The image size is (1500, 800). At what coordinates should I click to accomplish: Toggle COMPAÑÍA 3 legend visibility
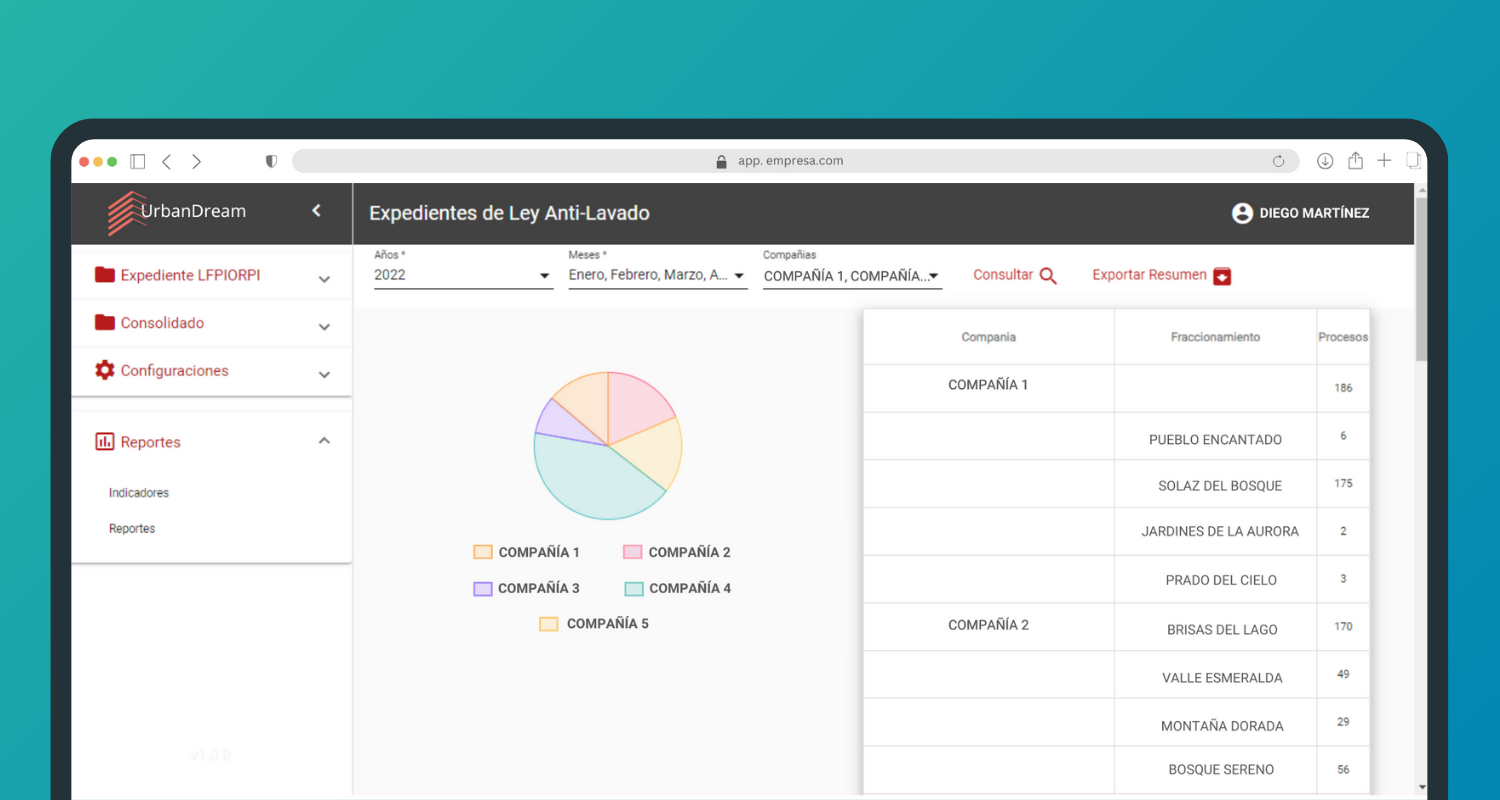coord(526,588)
